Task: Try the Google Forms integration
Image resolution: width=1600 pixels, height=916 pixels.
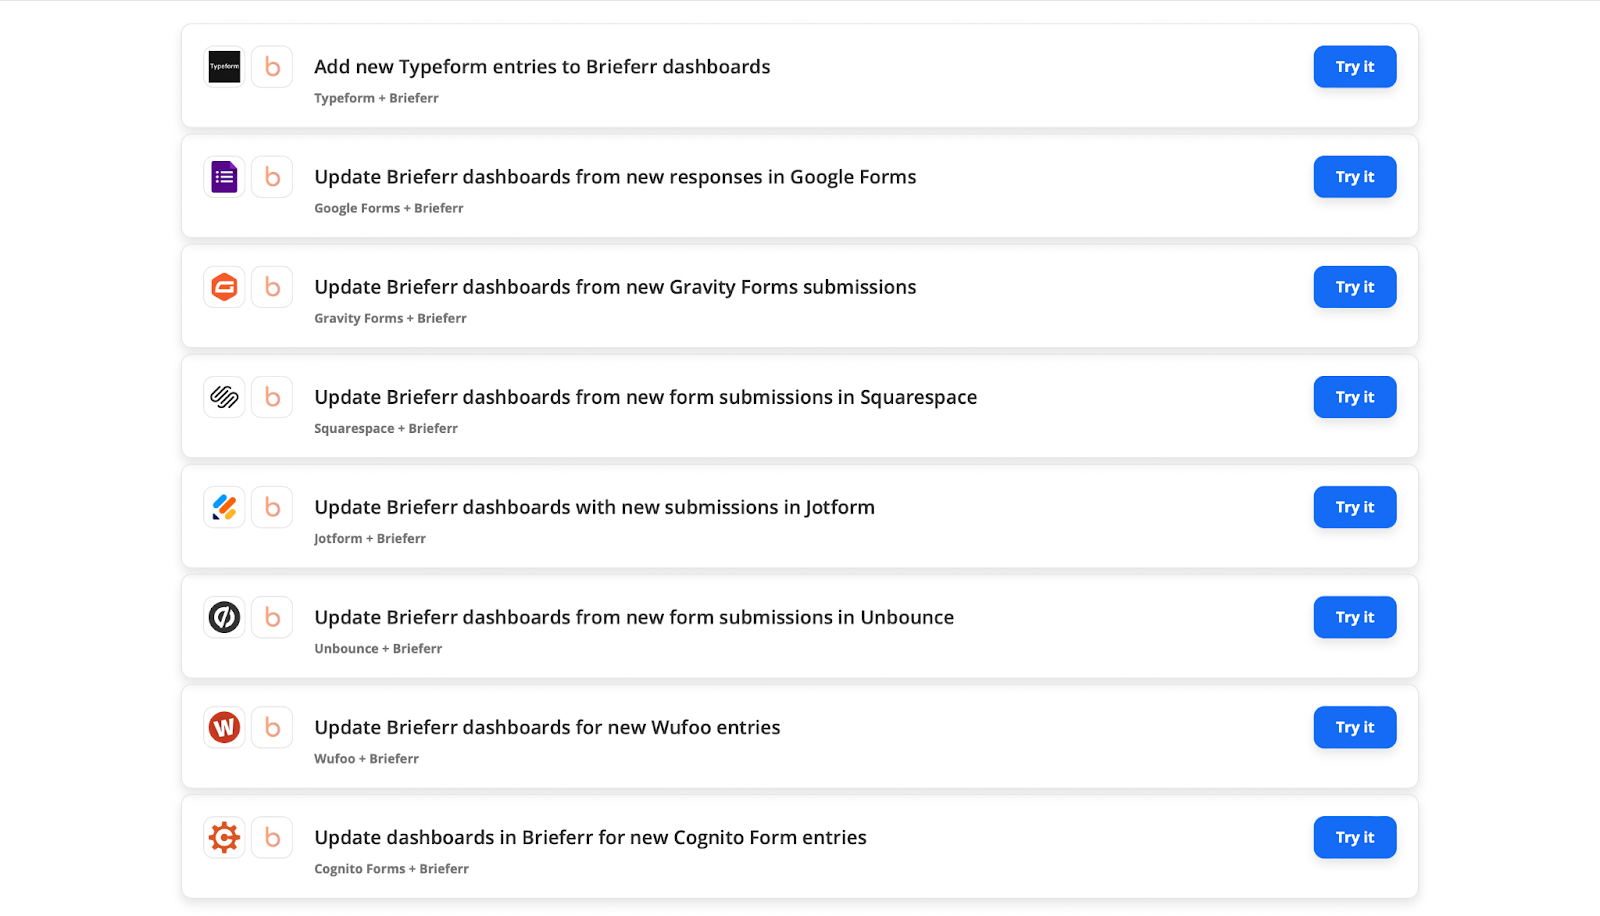Action: 1355,177
